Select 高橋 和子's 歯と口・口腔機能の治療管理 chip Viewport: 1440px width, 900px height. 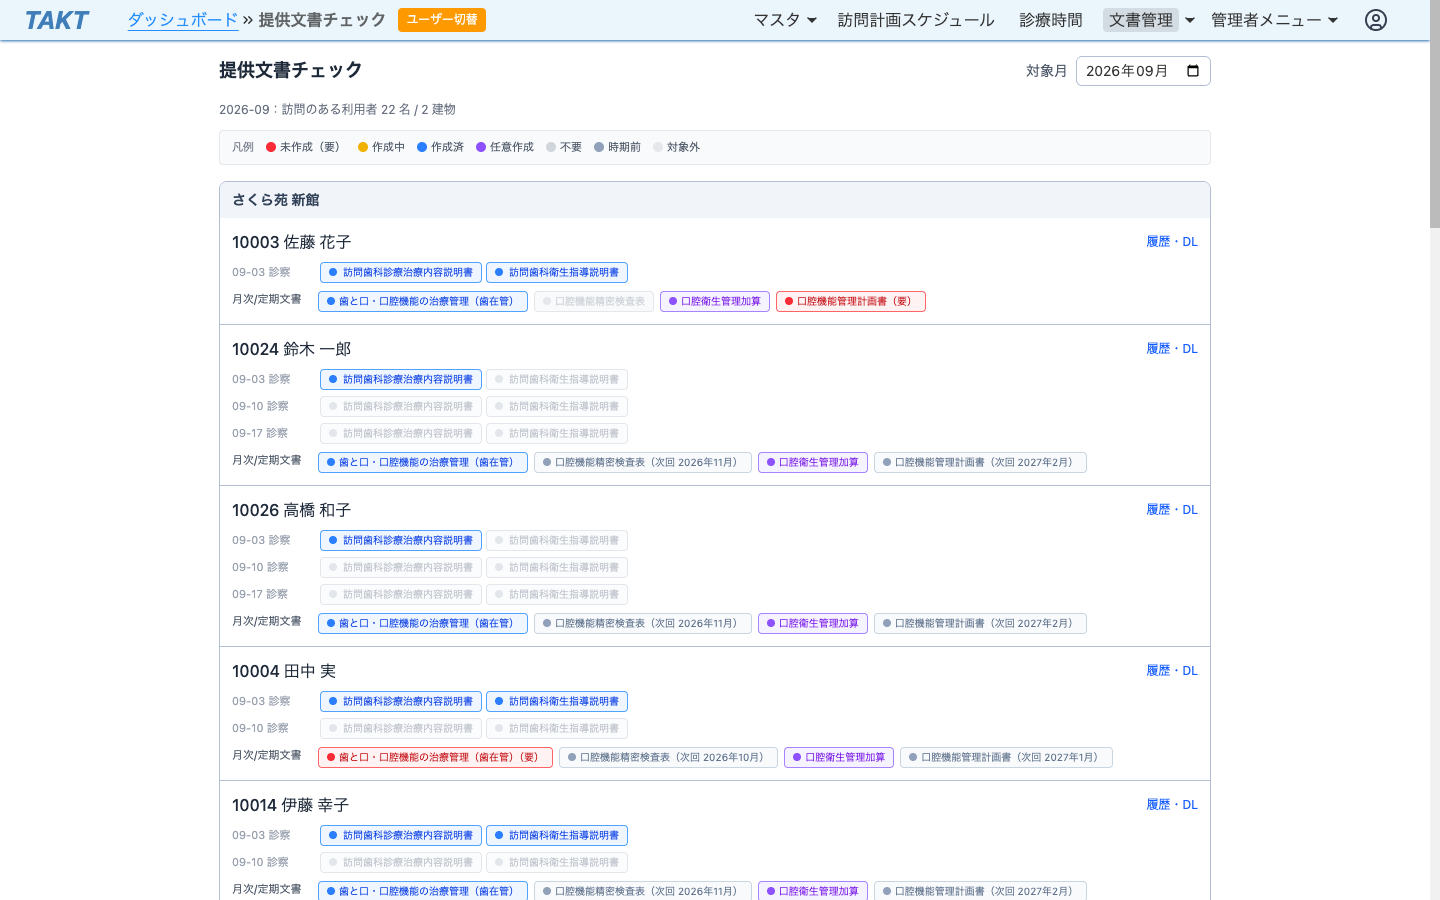[423, 623]
